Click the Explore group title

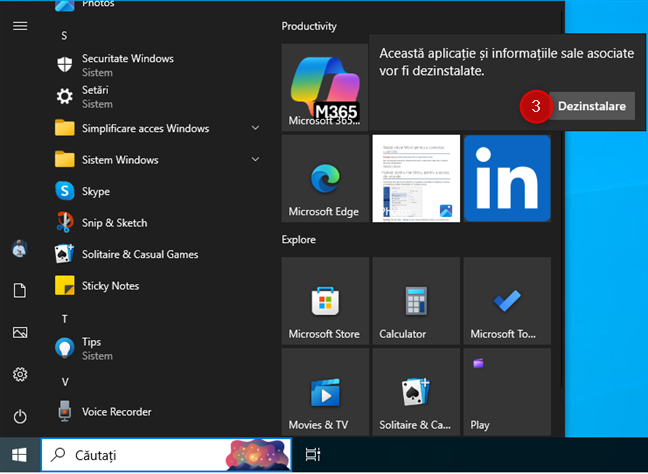coord(299,240)
